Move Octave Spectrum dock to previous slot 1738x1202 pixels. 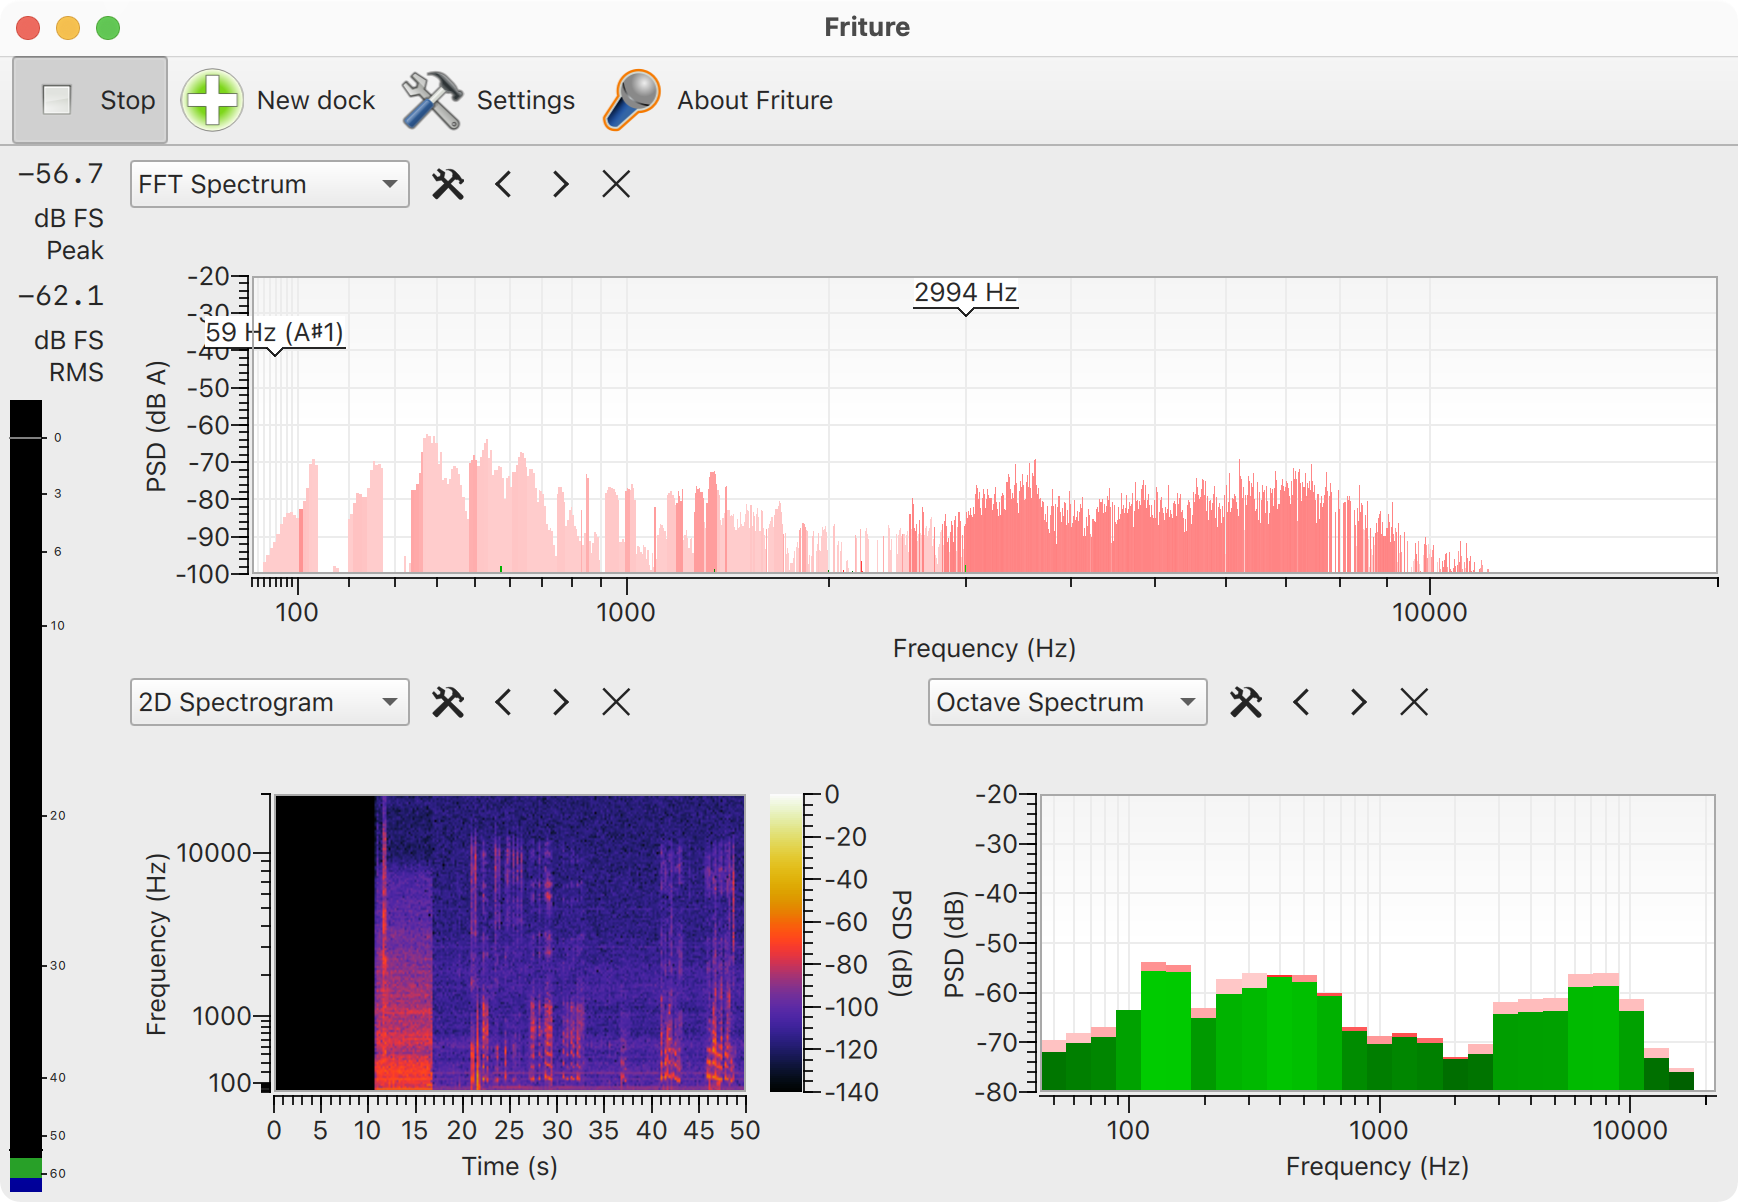tap(1302, 702)
